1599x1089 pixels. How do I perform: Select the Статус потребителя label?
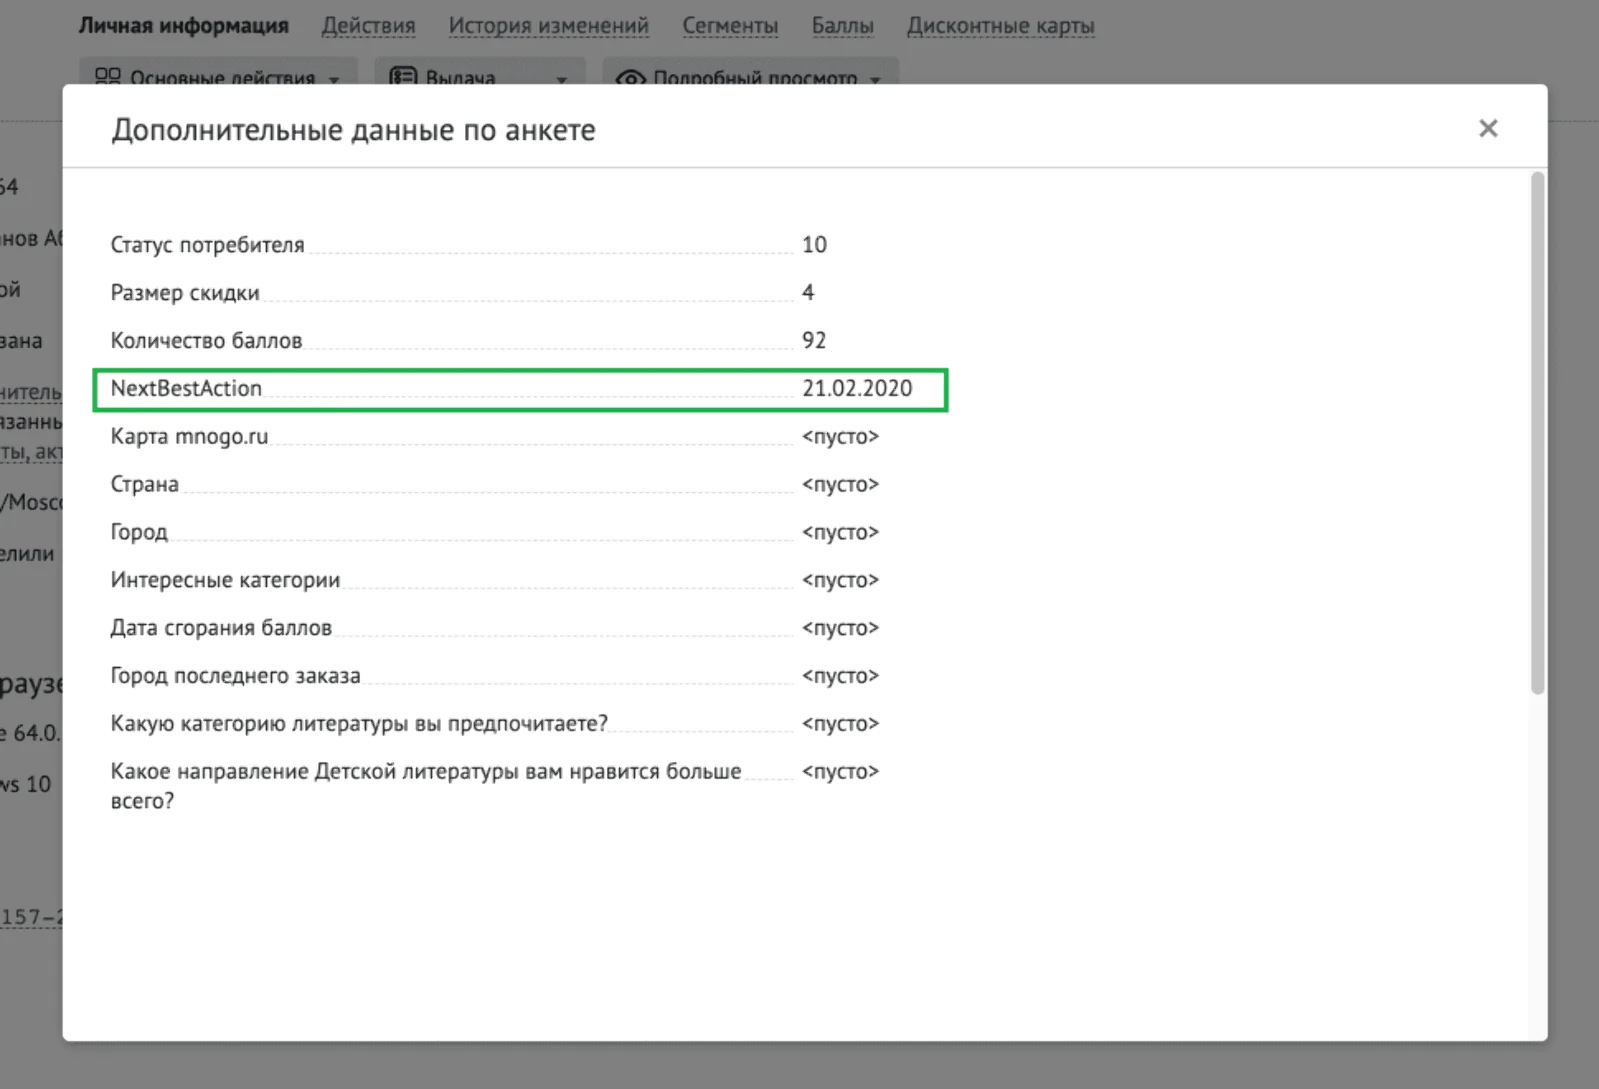point(207,245)
